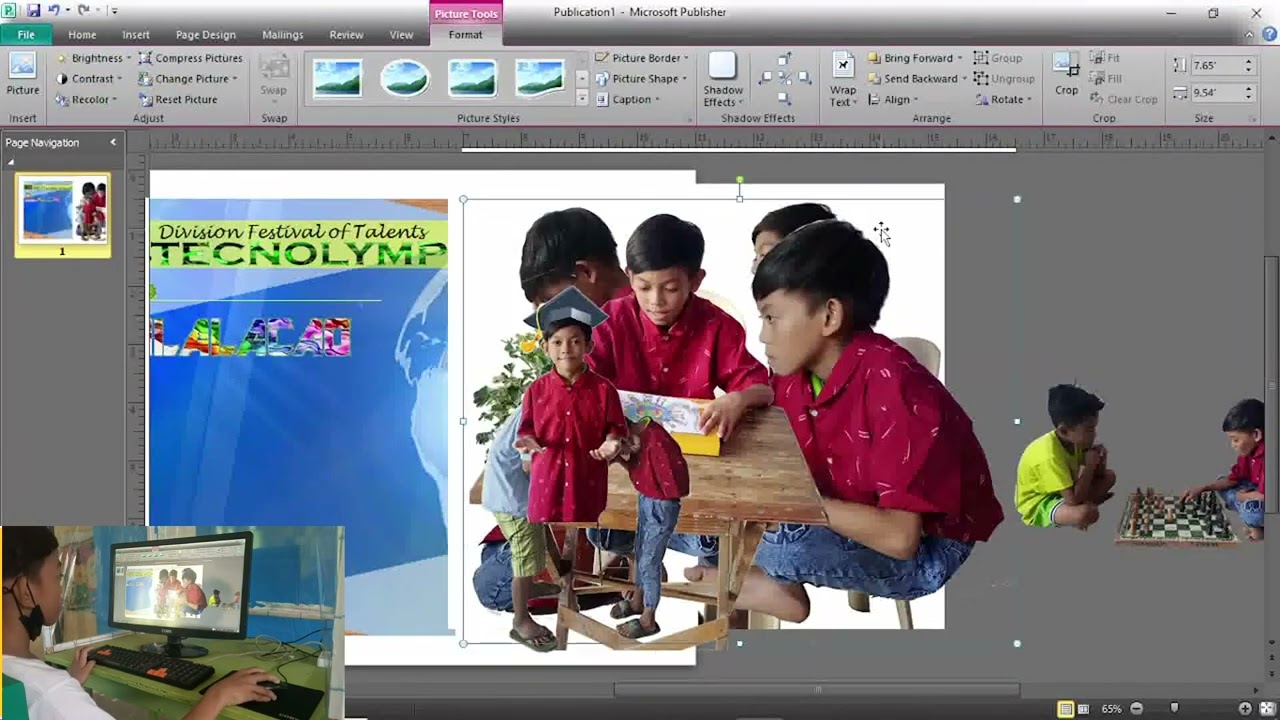Click the Help question mark icon
The height and width of the screenshot is (720, 1280).
pyautogui.click(x=1269, y=34)
